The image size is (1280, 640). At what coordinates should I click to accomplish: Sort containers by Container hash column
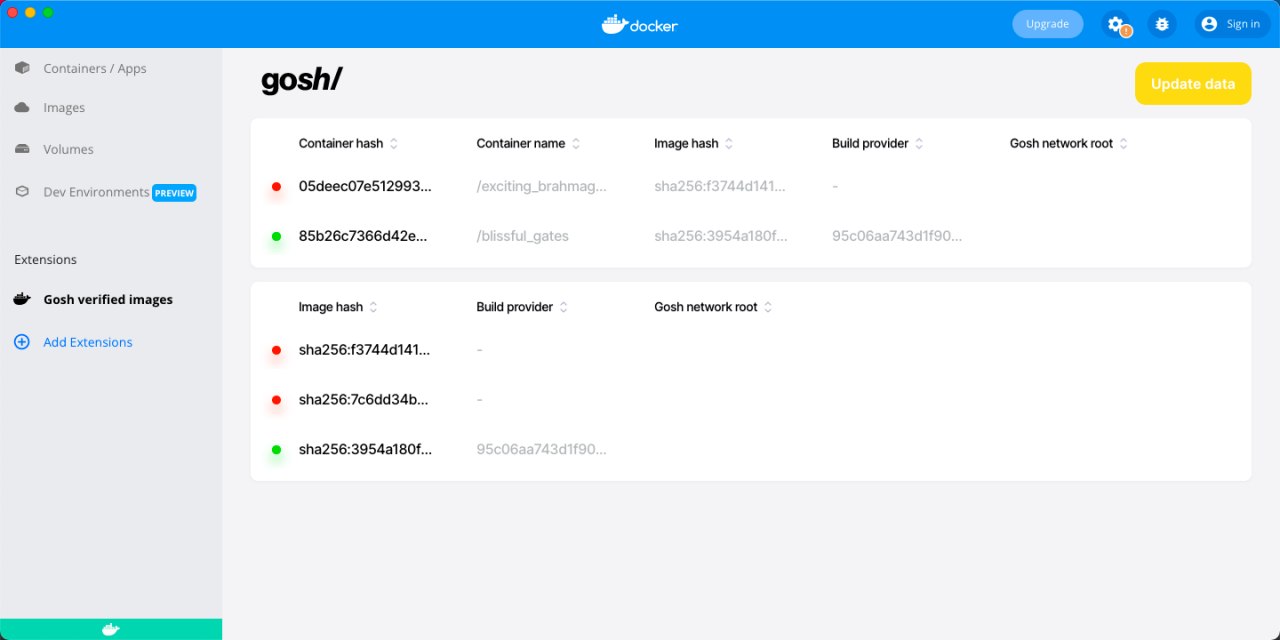pyautogui.click(x=393, y=144)
